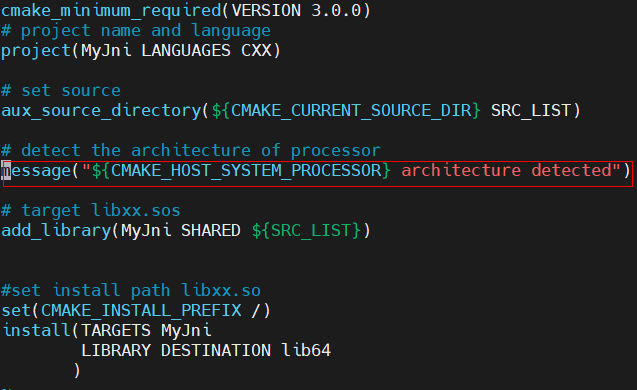Place cursor on VERSION 3.0.0 argument

click(296, 10)
